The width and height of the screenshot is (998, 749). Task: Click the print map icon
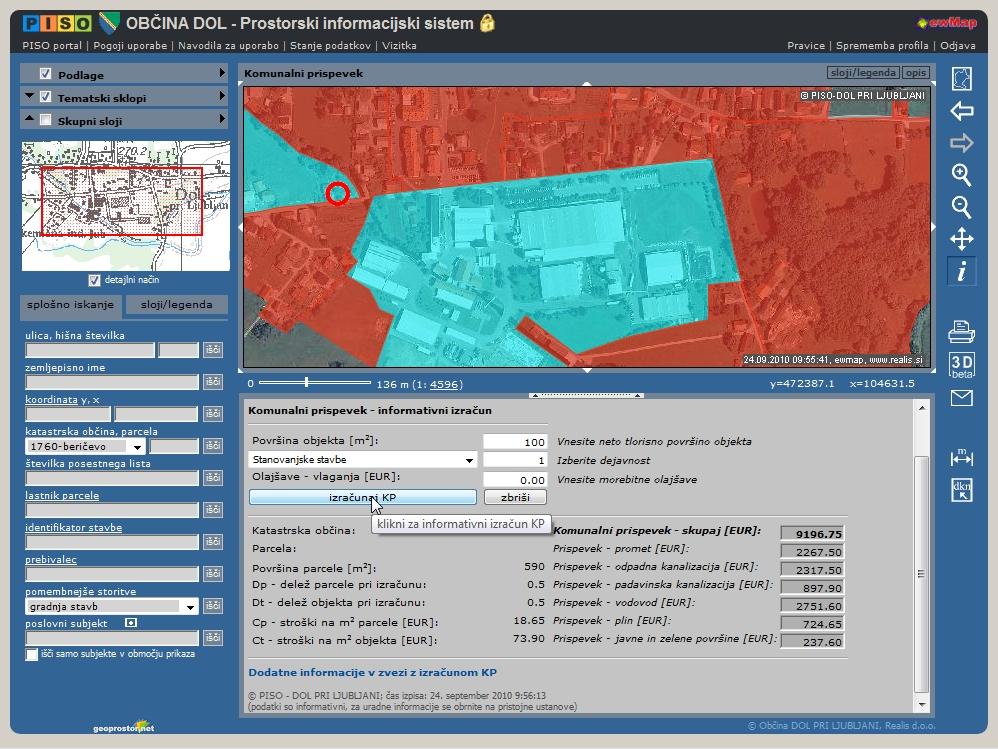pos(961,331)
